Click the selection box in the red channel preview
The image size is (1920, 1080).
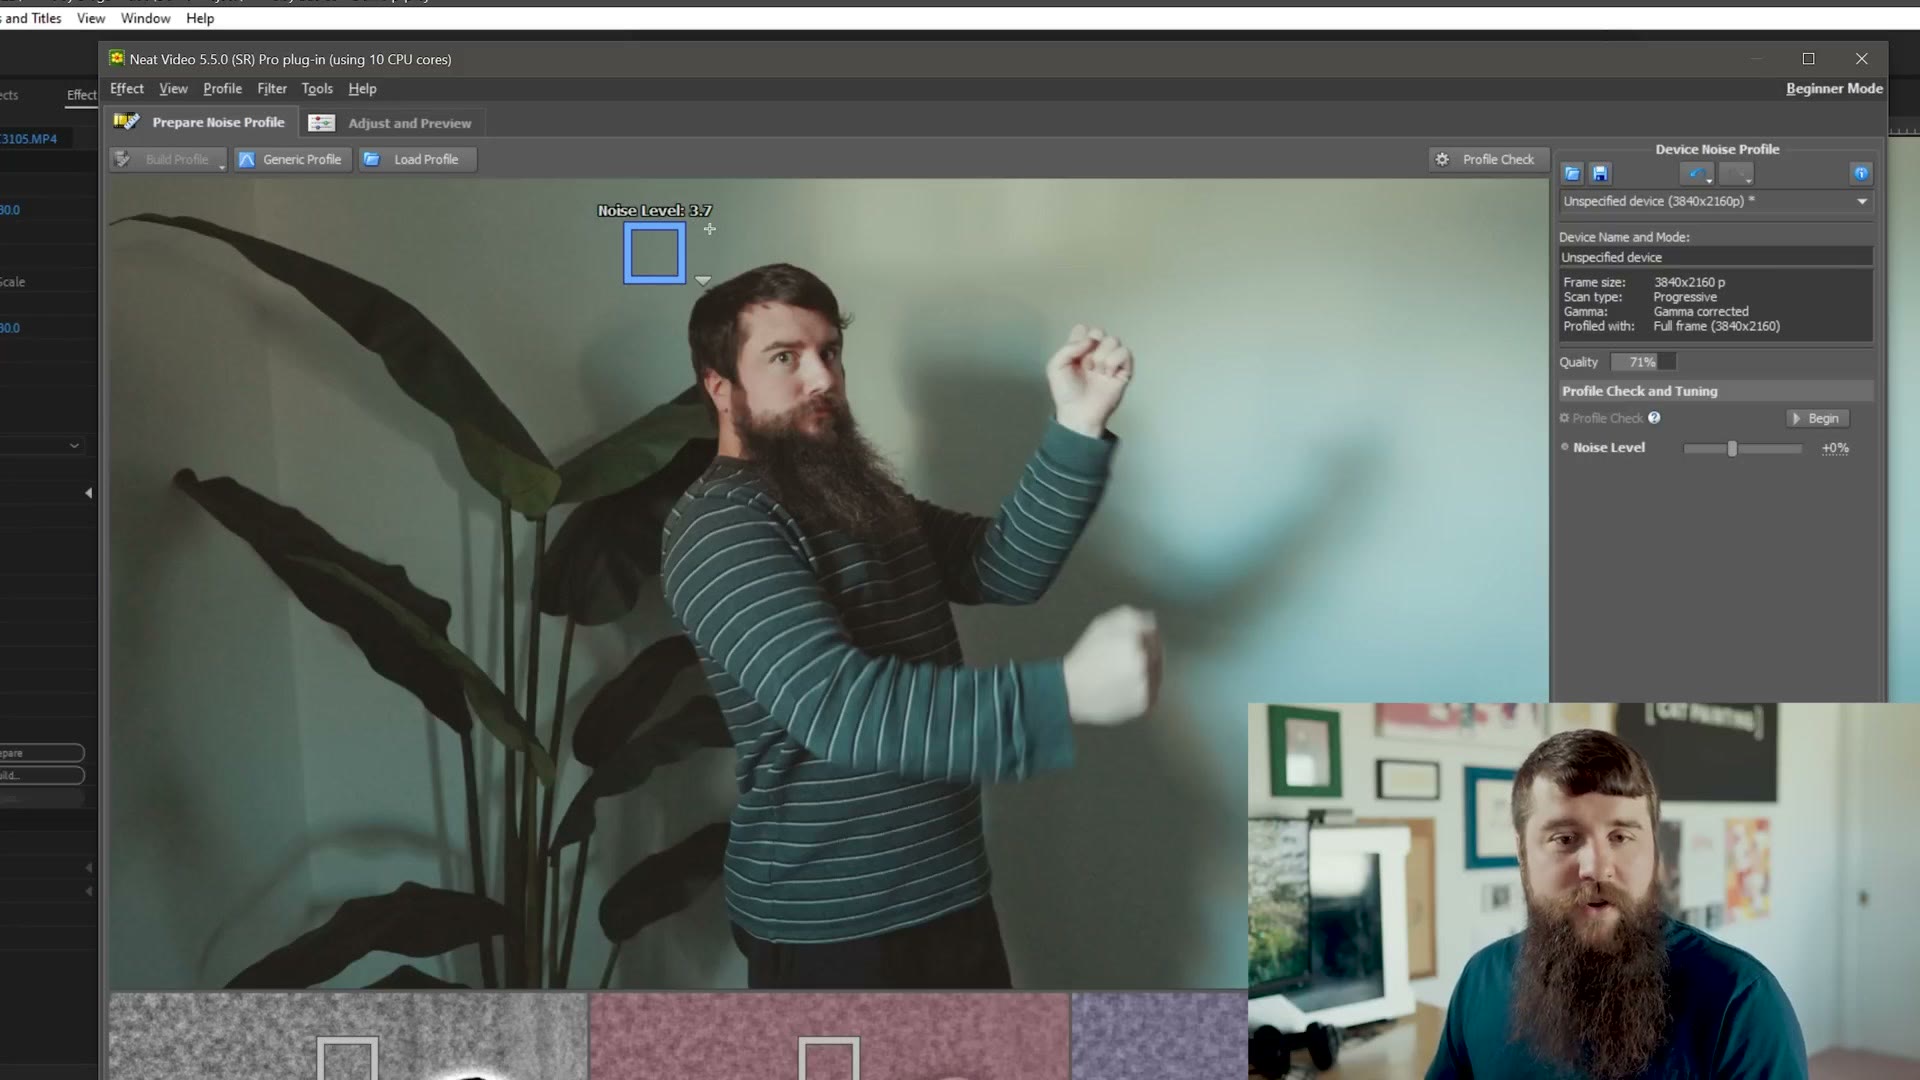coord(829,1058)
